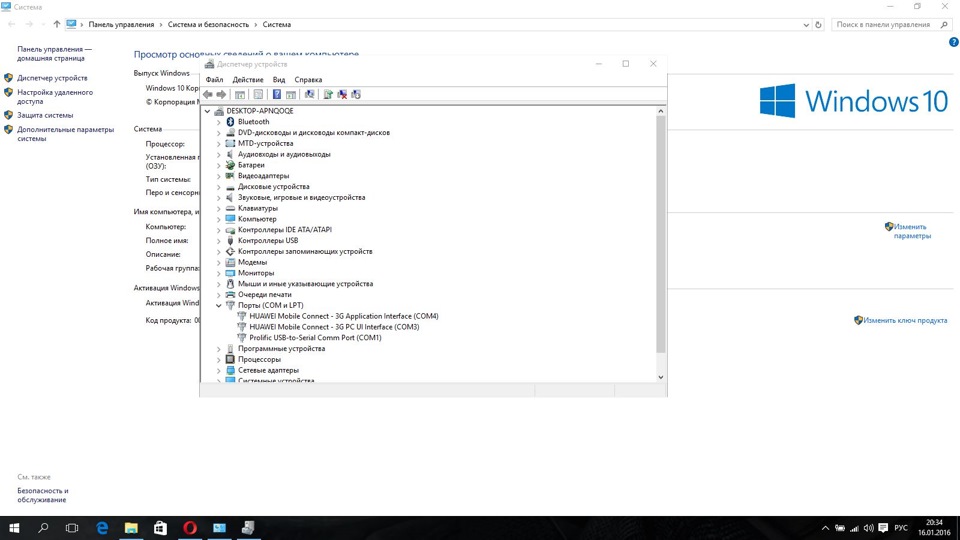Click the Device Manager vertical scrollbar down arrow
The width and height of the screenshot is (960, 540).
[x=660, y=377]
